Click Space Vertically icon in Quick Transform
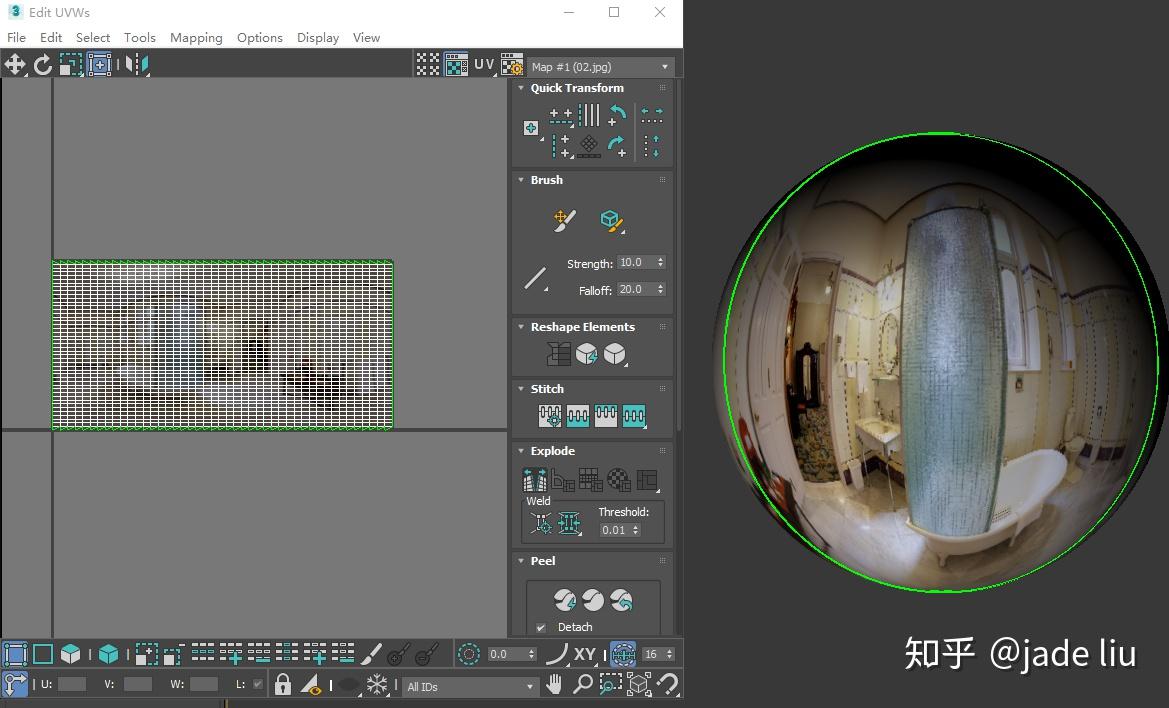The width and height of the screenshot is (1169, 708). [652, 145]
